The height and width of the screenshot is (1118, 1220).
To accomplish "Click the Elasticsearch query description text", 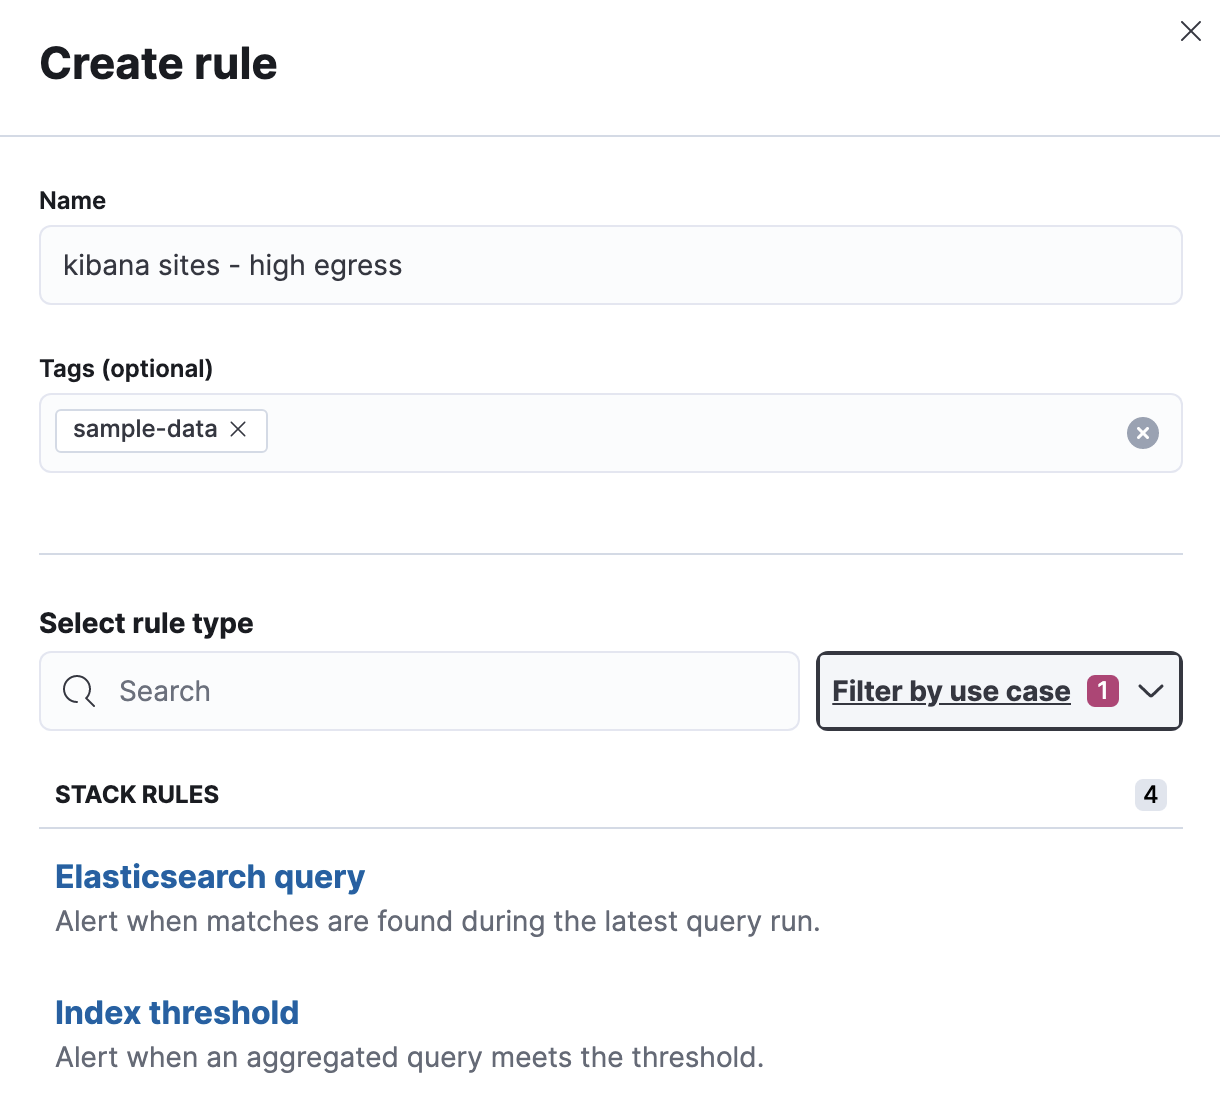I will click(x=437, y=921).
